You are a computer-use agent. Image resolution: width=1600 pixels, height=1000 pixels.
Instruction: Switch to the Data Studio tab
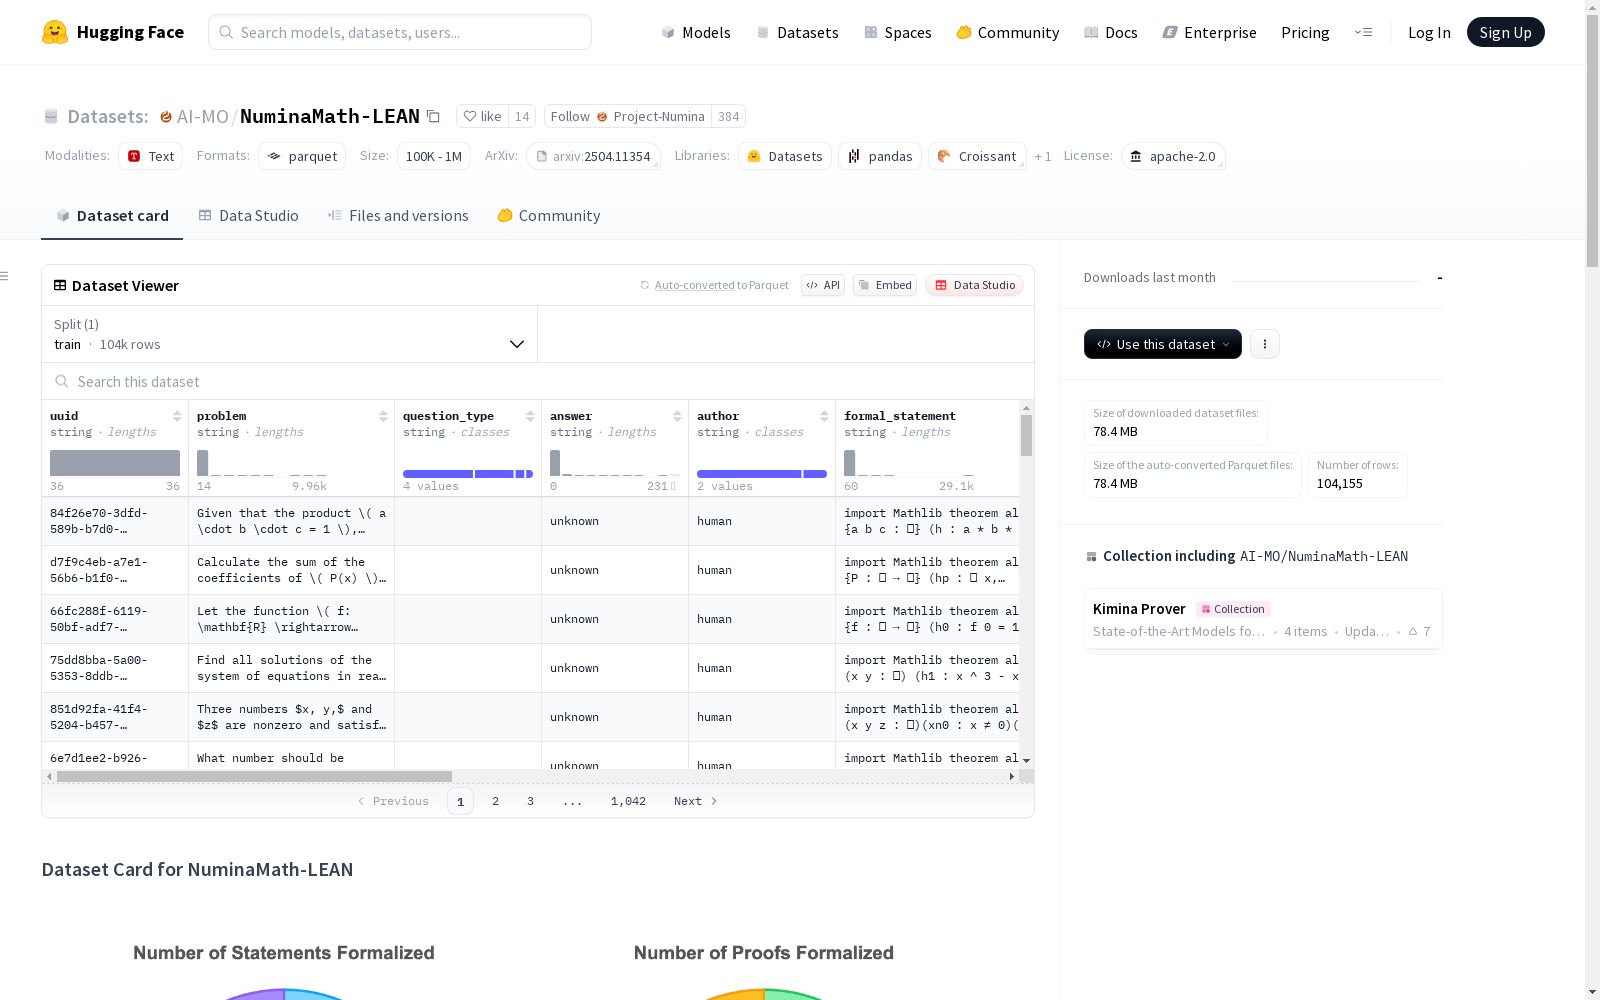(248, 216)
